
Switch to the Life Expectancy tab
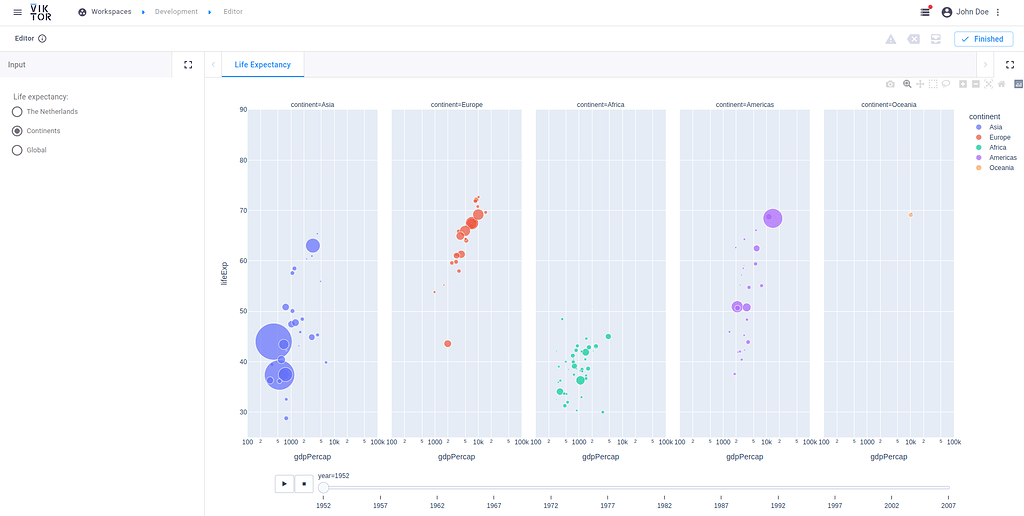pos(263,65)
